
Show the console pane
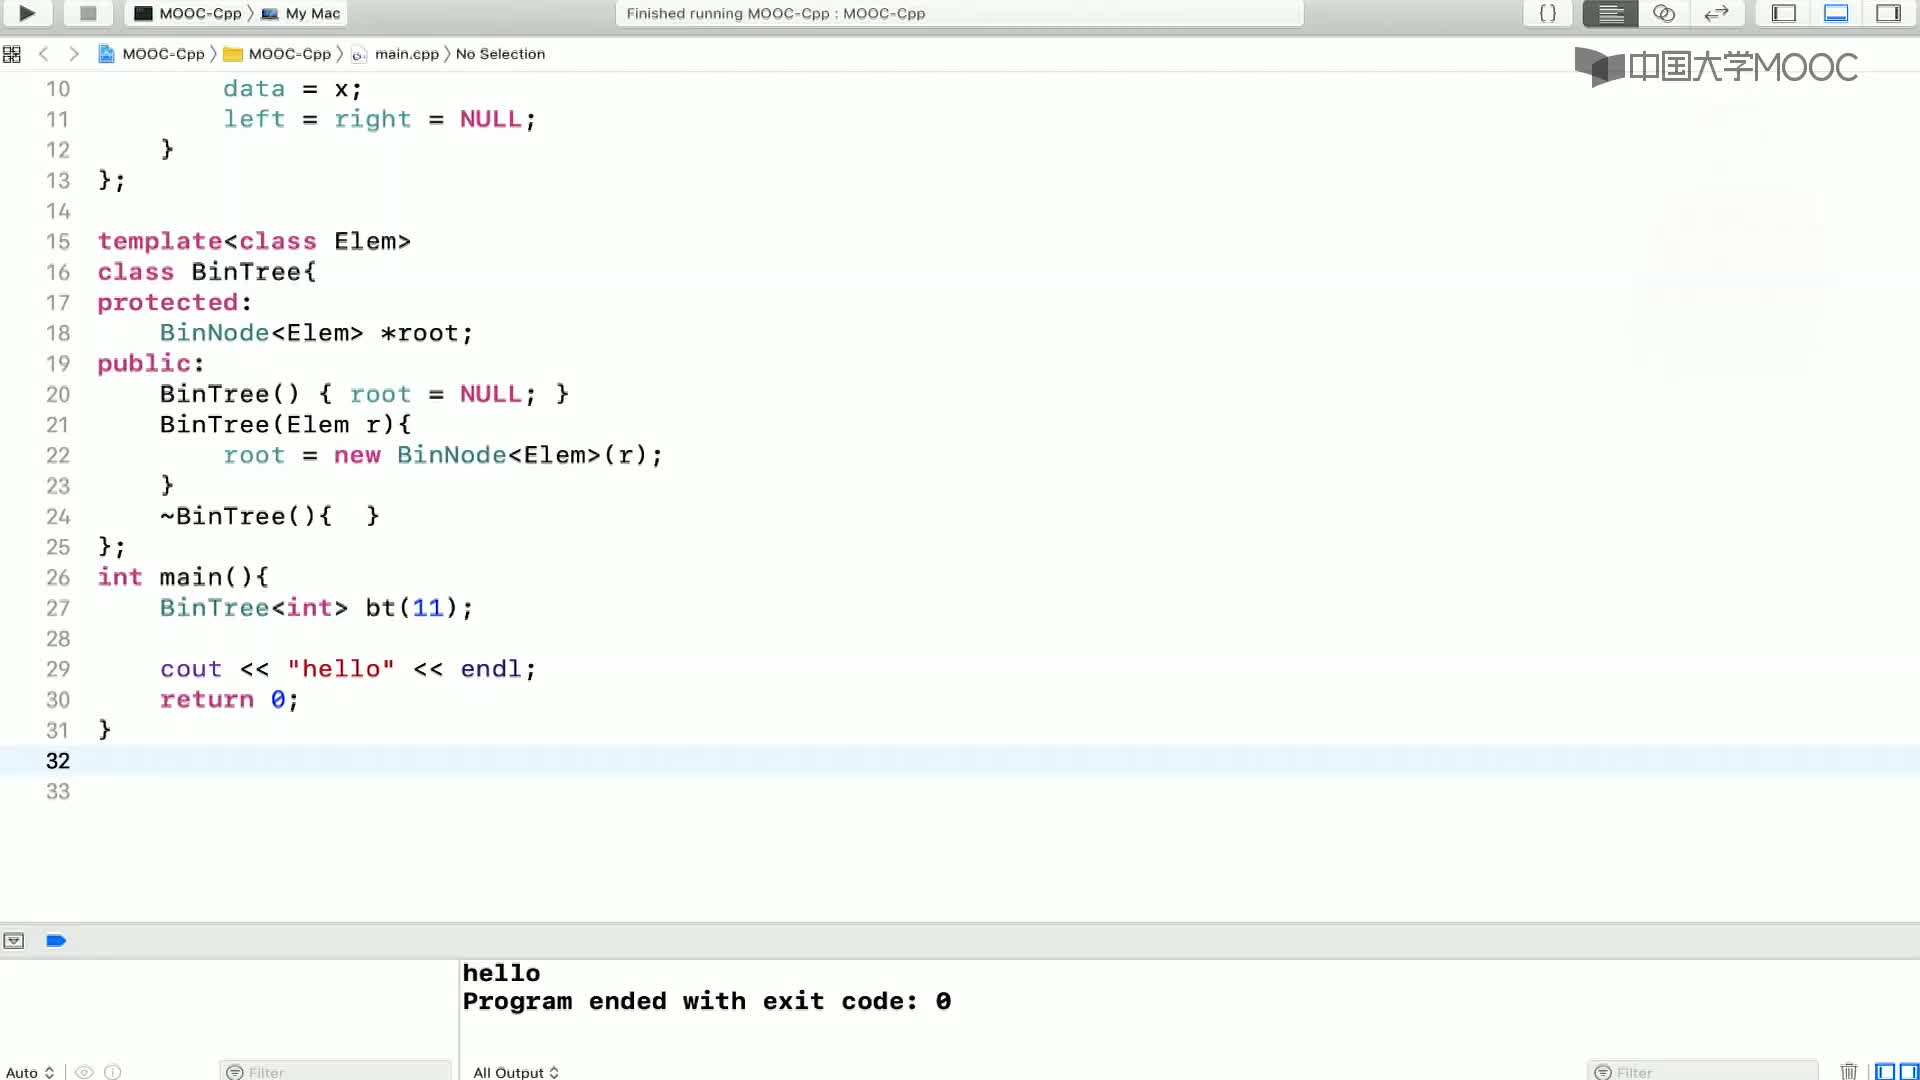1908,1072
